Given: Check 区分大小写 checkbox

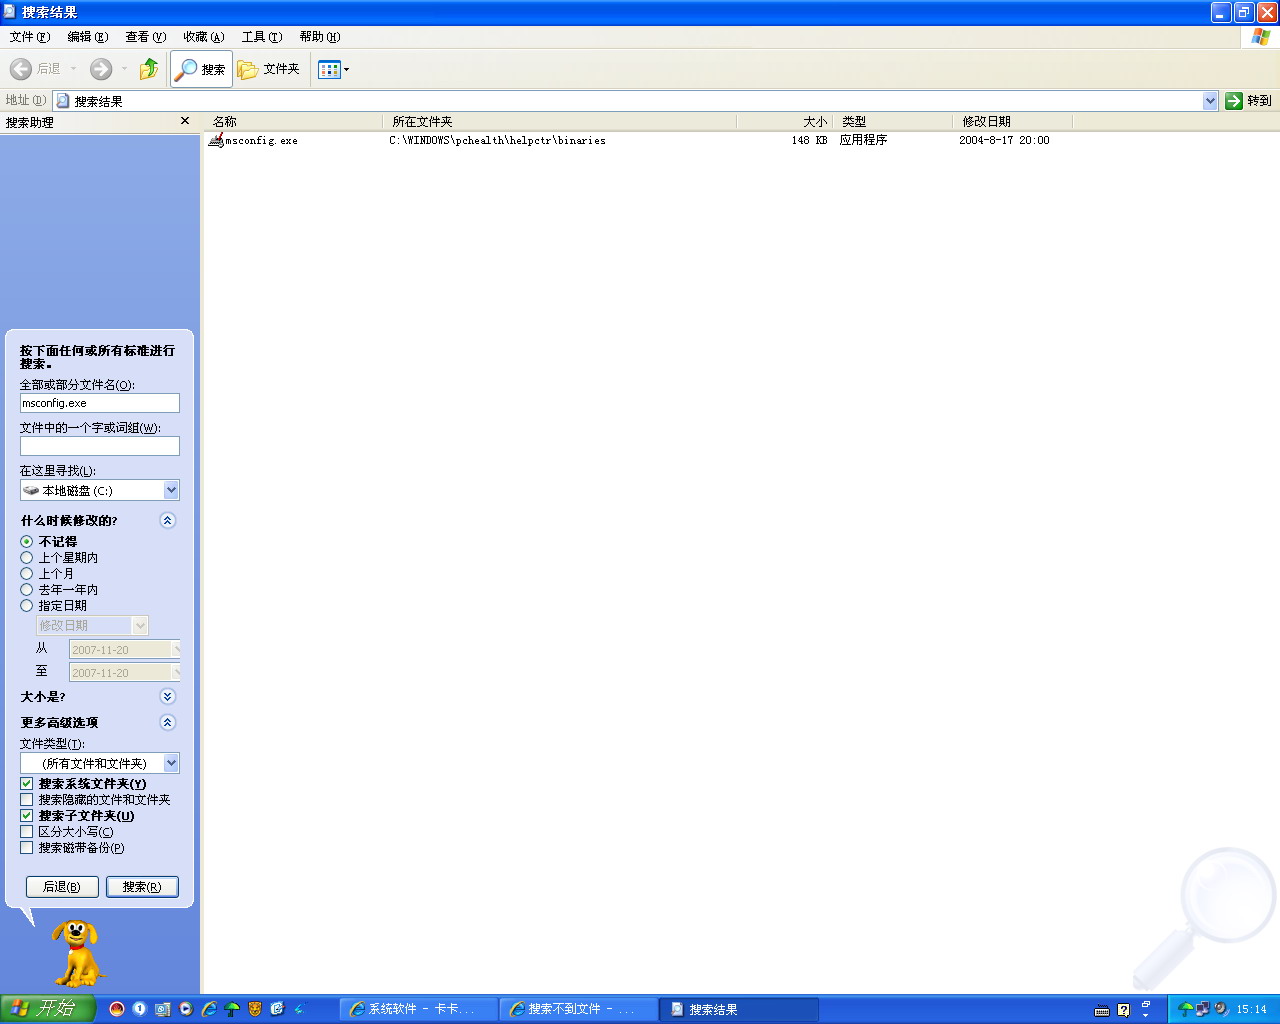Looking at the screenshot, I should pos(27,832).
